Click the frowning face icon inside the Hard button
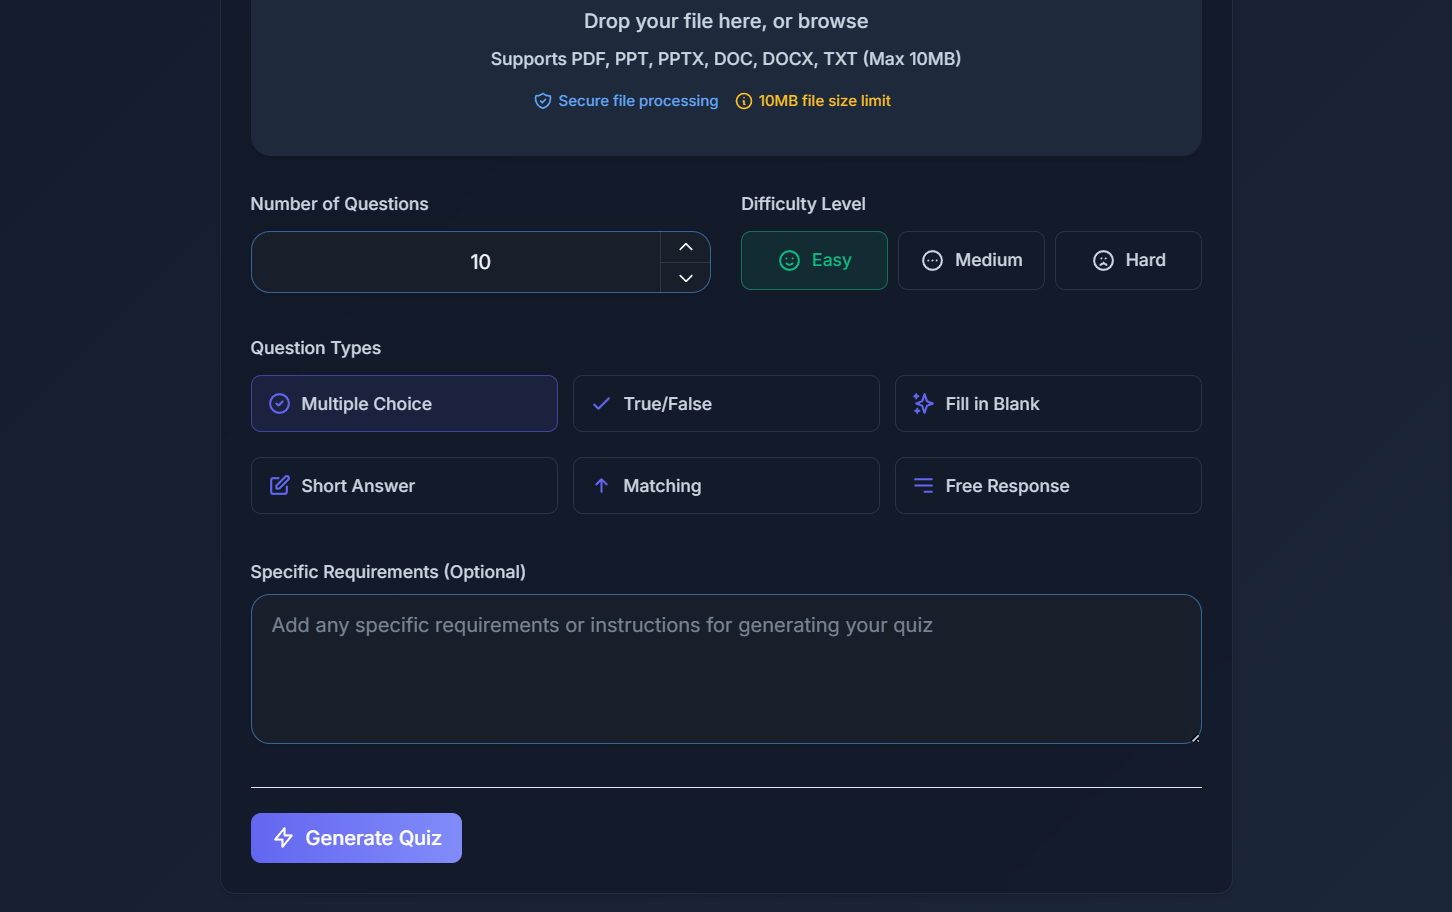The width and height of the screenshot is (1452, 912). tap(1103, 260)
